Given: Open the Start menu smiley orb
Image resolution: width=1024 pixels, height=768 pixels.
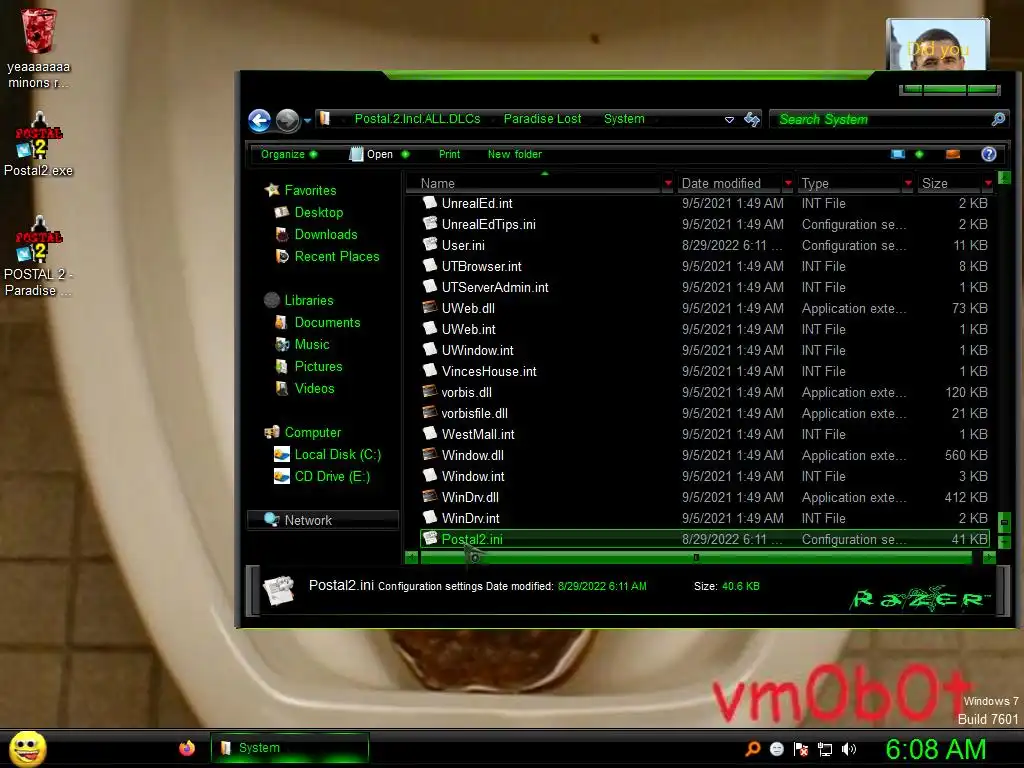Looking at the screenshot, I should pyautogui.click(x=27, y=749).
